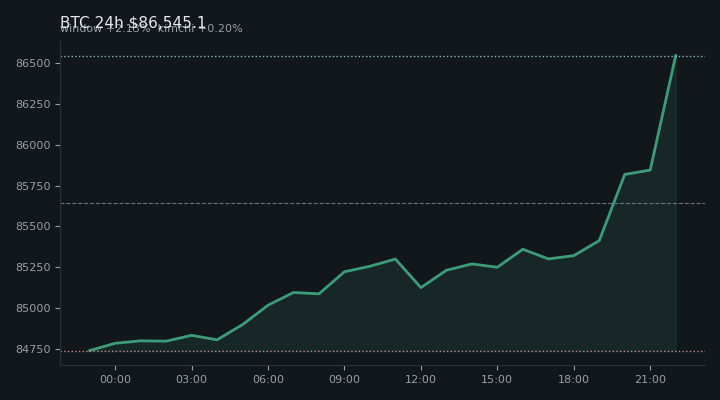Click the 09:00 time axis label
The height and width of the screenshot is (400, 720).
pyautogui.click(x=344, y=379)
